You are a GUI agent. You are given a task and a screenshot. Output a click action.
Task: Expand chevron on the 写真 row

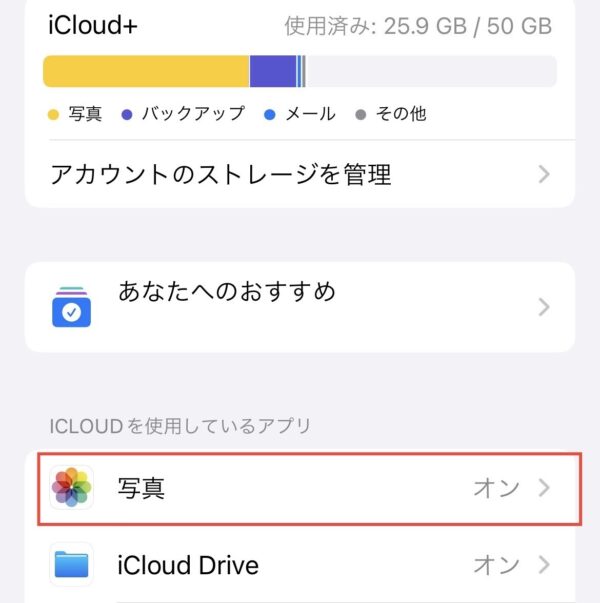pyautogui.click(x=544, y=488)
